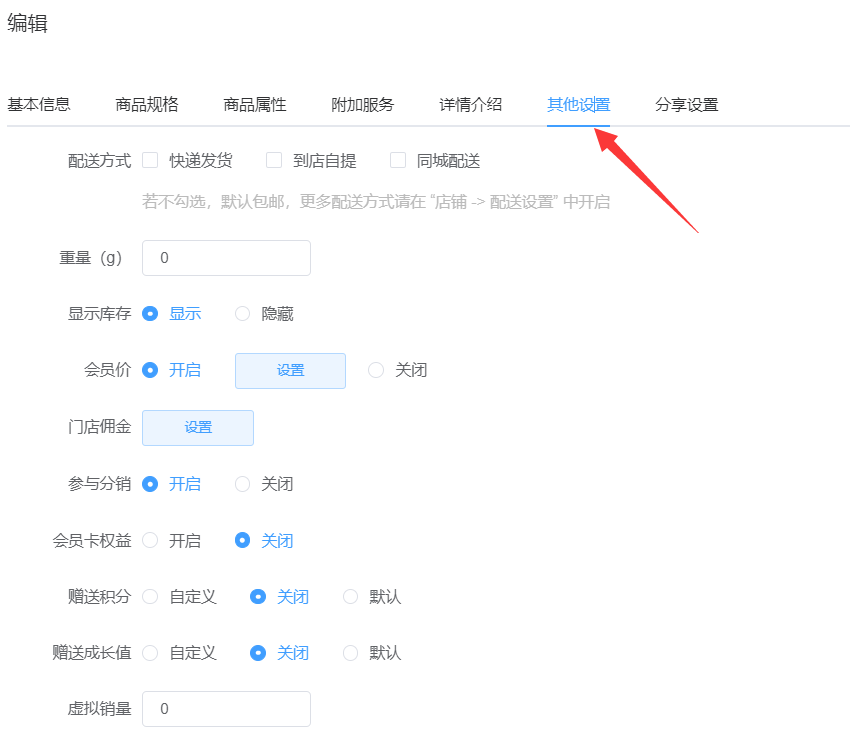This screenshot has width=850, height=748.
Task: Select 默认 for 赠送积分
Action: [351, 597]
